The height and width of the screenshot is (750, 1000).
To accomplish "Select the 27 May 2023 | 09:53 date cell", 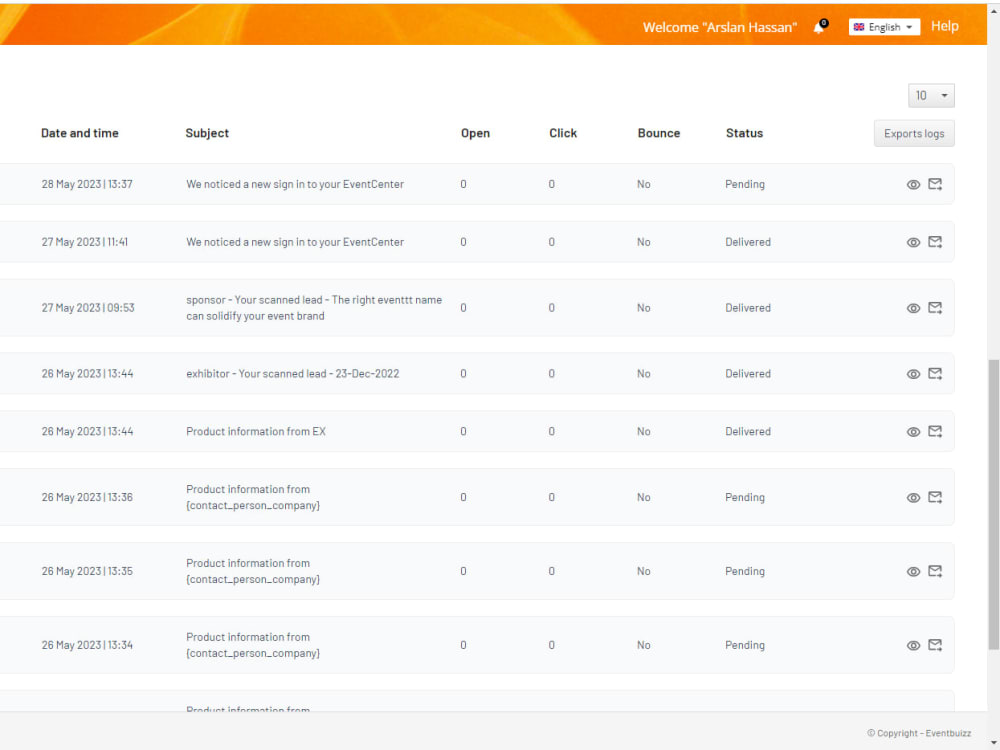I will click(88, 308).
